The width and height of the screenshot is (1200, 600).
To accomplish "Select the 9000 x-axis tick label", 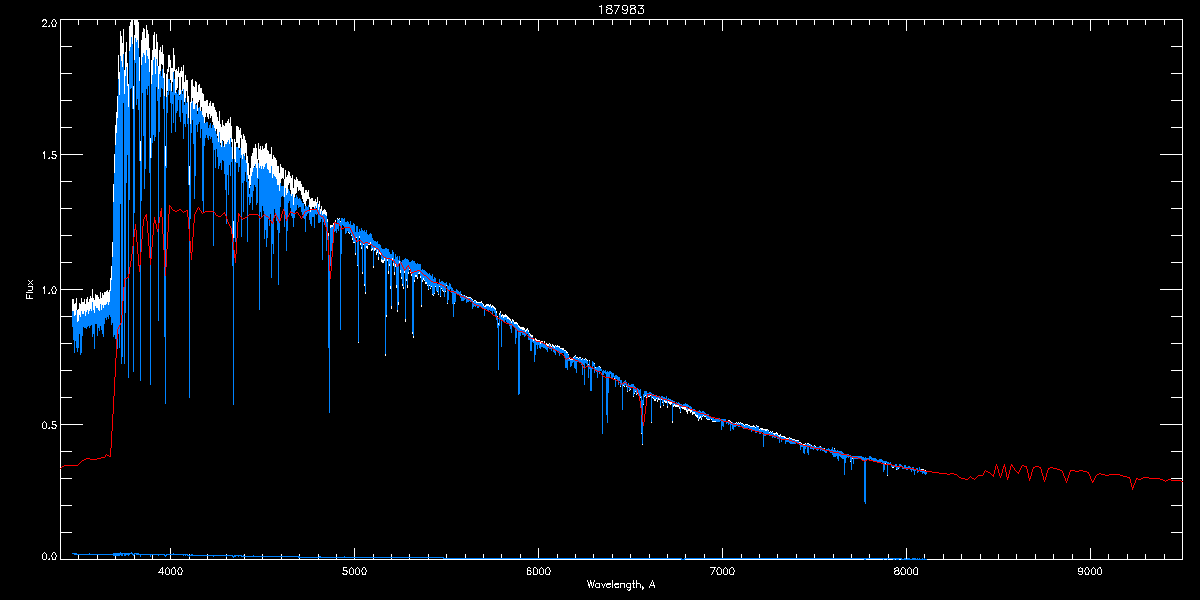I will [x=1090, y=572].
